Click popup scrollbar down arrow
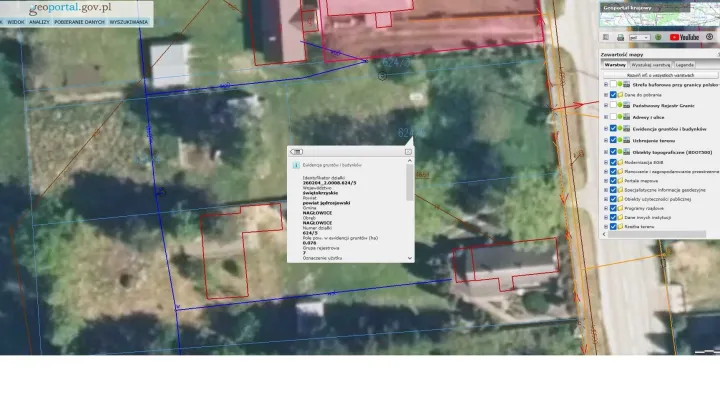720x420 pixels. pyautogui.click(x=410, y=258)
